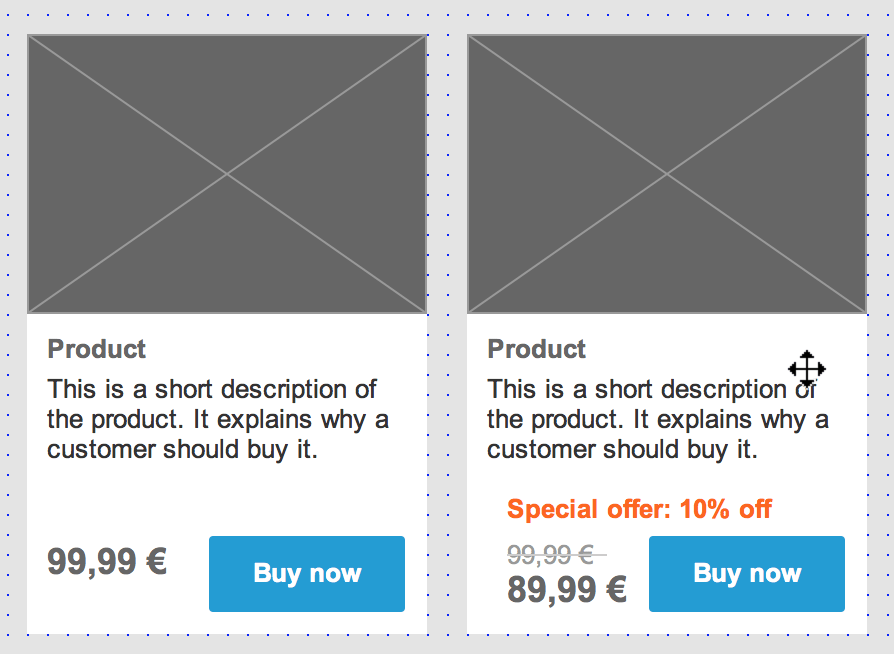Viewport: 894px width, 654px height.
Task: Click the left card's Product title
Action: [97, 349]
